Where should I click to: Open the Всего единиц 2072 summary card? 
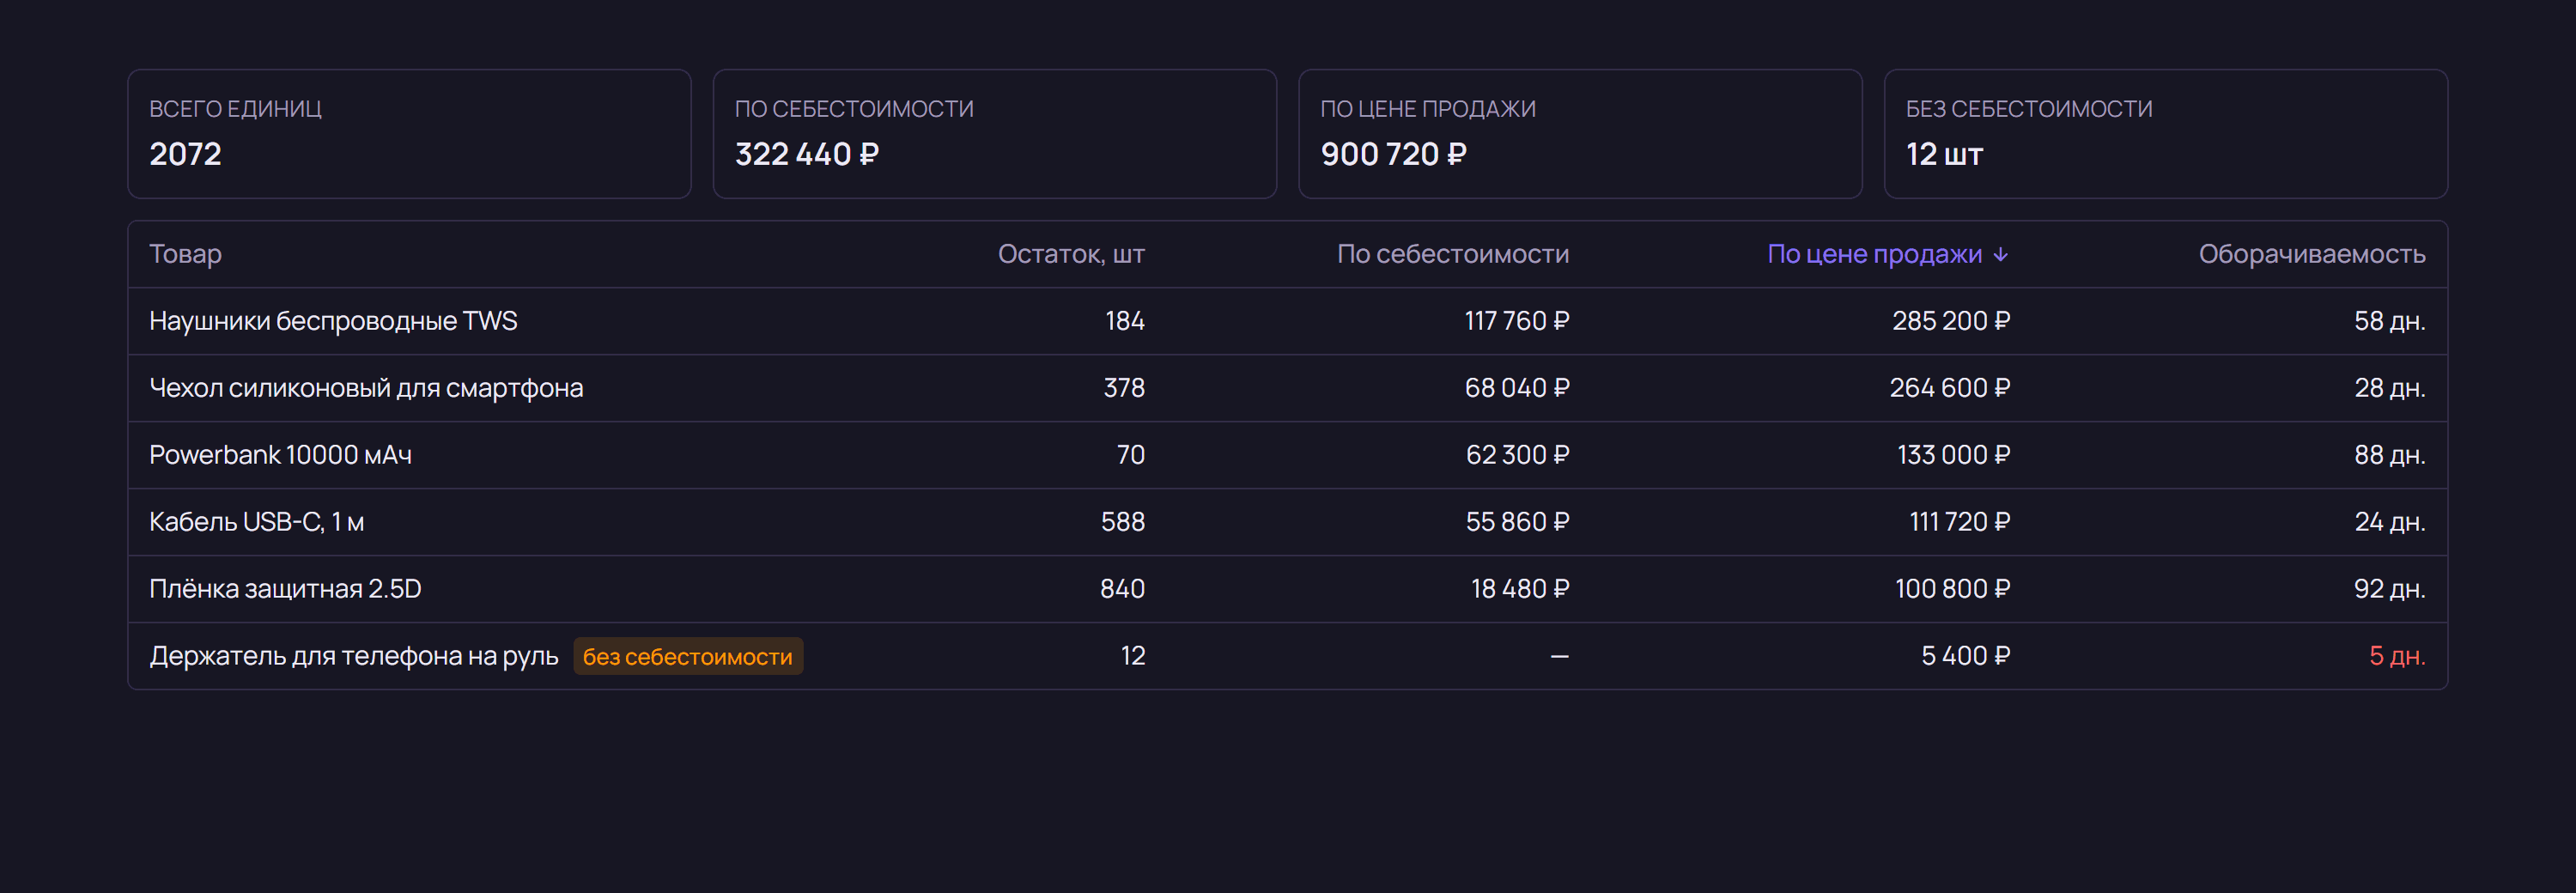click(409, 133)
